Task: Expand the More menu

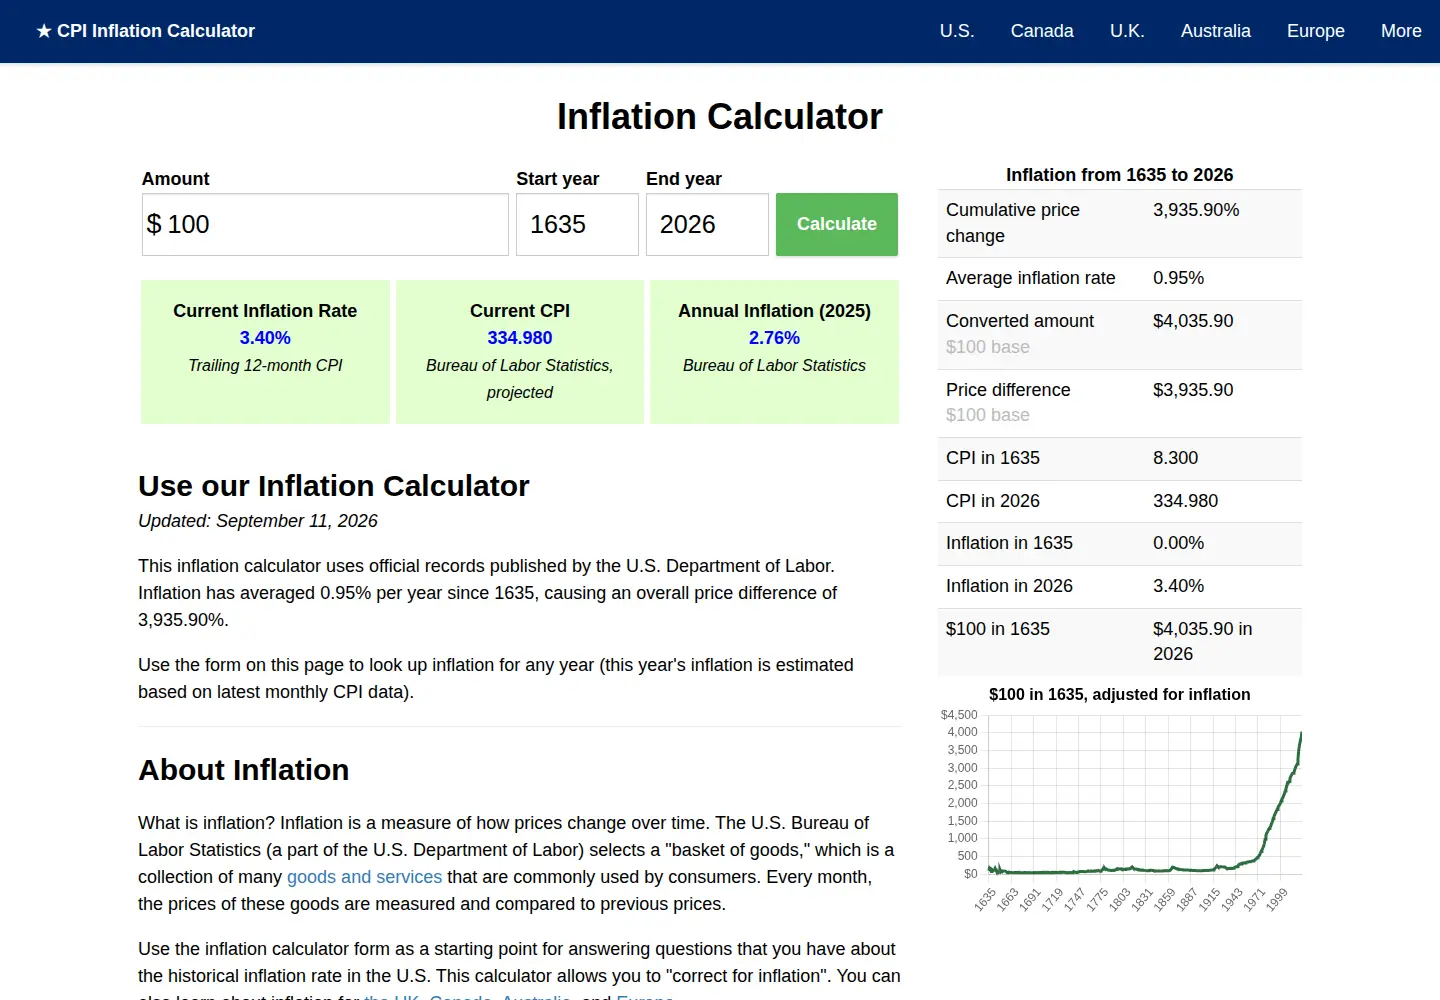Action: point(1401,31)
